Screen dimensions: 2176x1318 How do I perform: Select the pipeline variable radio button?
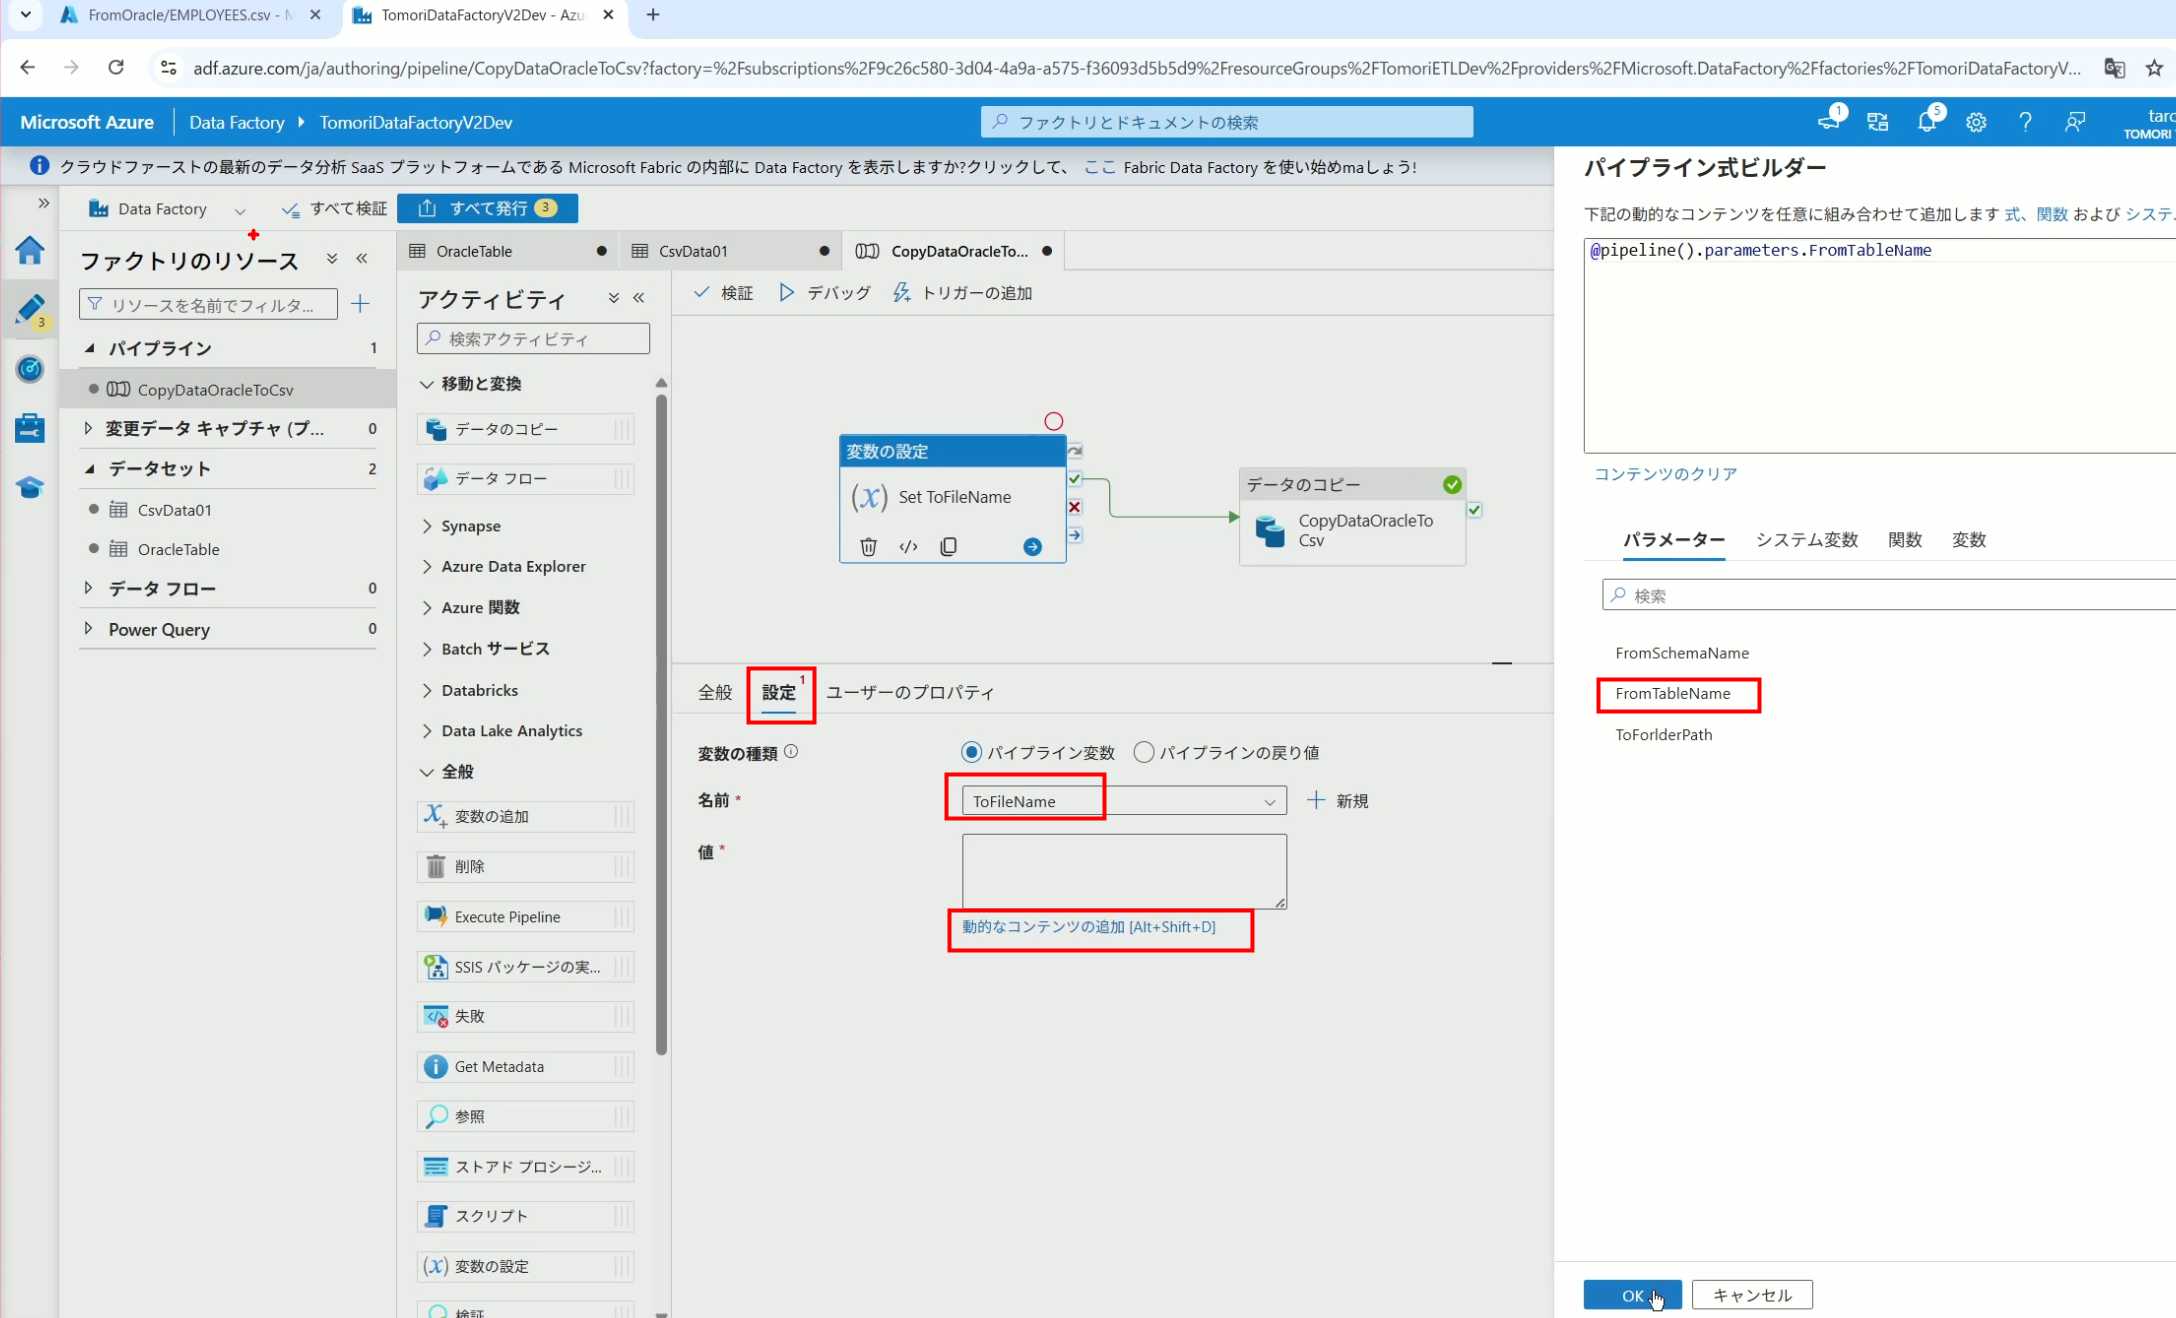tap(970, 752)
